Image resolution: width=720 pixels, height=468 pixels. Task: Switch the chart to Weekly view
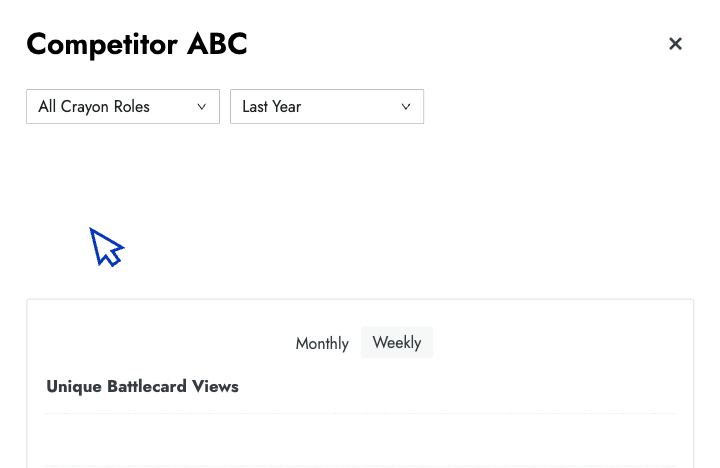tap(396, 342)
